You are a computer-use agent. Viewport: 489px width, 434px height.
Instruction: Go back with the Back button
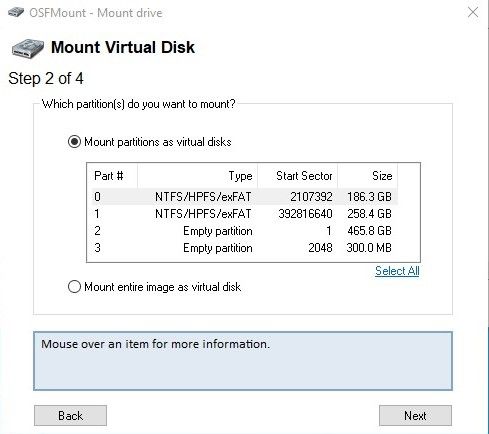[70, 416]
